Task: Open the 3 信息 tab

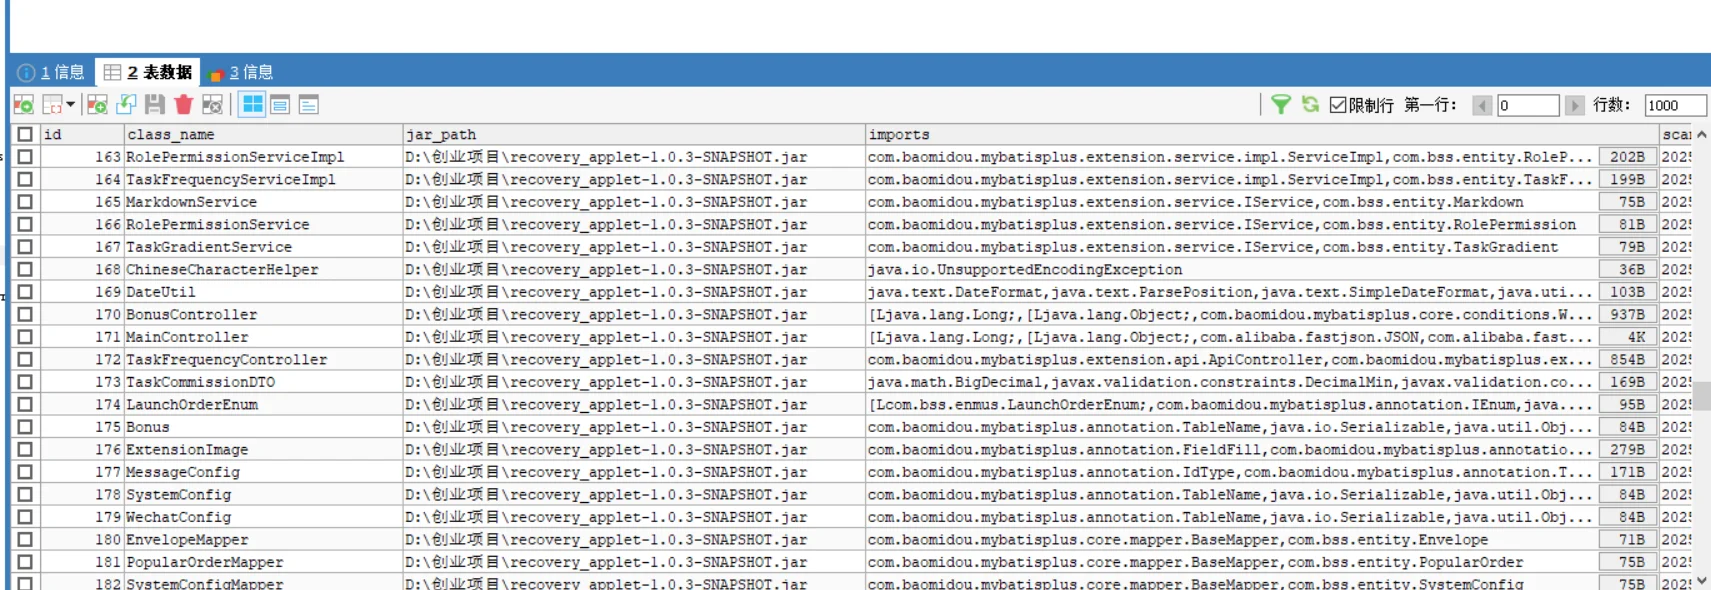Action: pyautogui.click(x=242, y=72)
